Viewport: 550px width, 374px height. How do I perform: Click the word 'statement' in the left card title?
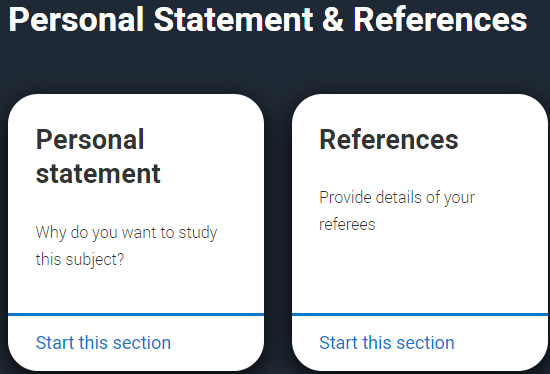point(98,174)
